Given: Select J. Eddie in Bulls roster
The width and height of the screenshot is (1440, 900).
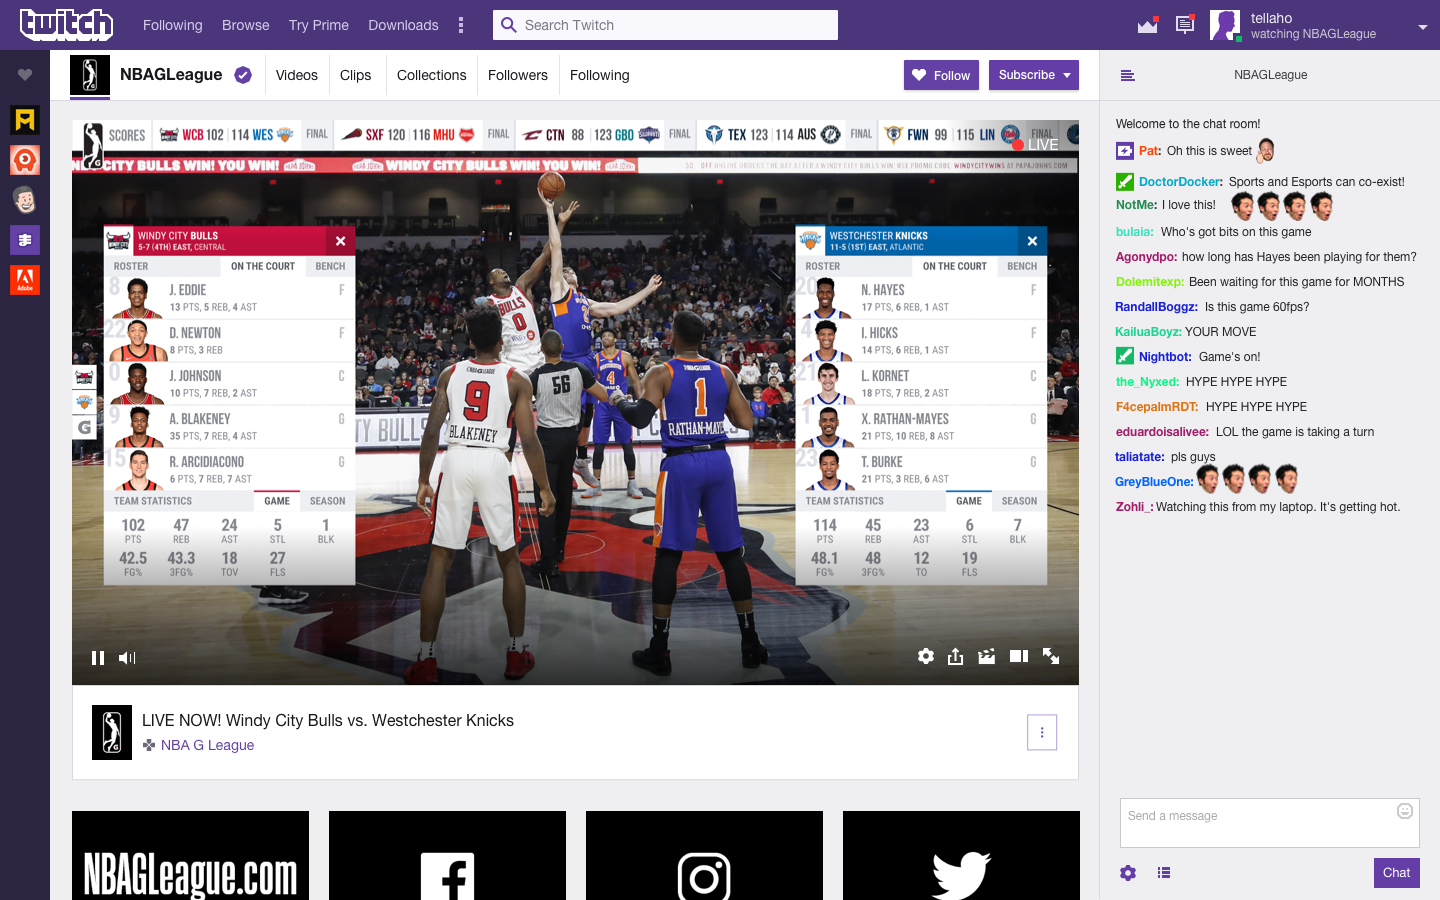Looking at the screenshot, I should pos(230,297).
